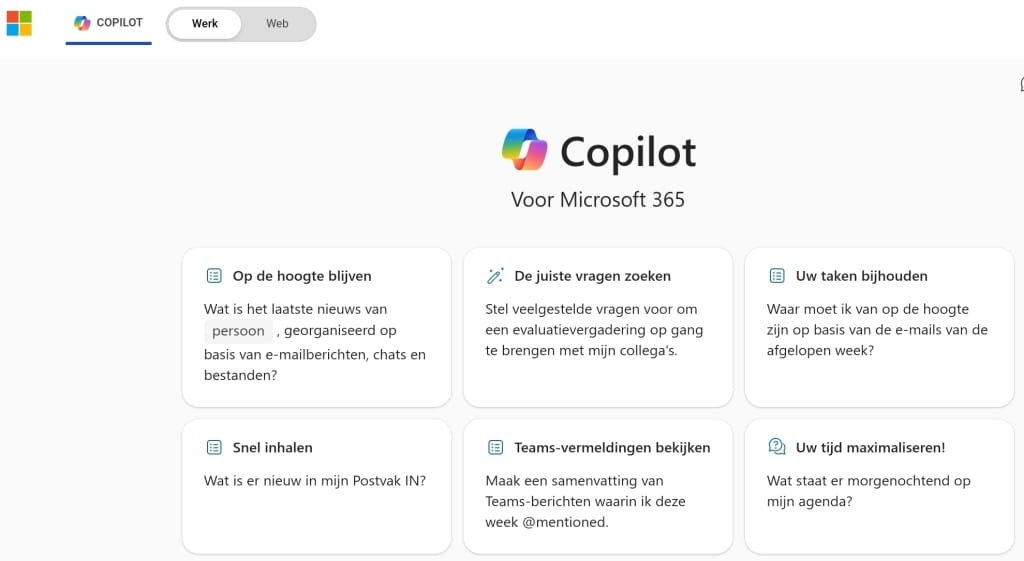Click the large Copilot logo
The image size is (1024, 561).
(524, 150)
